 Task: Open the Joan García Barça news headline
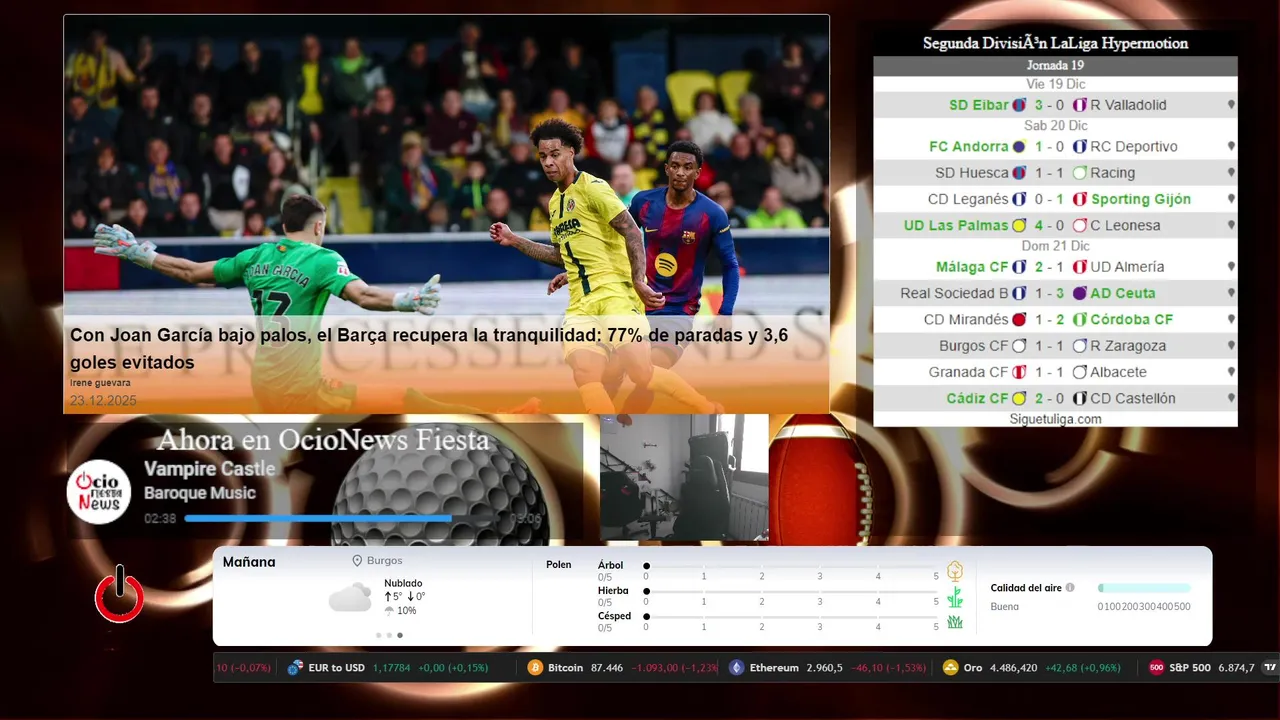[x=429, y=349]
